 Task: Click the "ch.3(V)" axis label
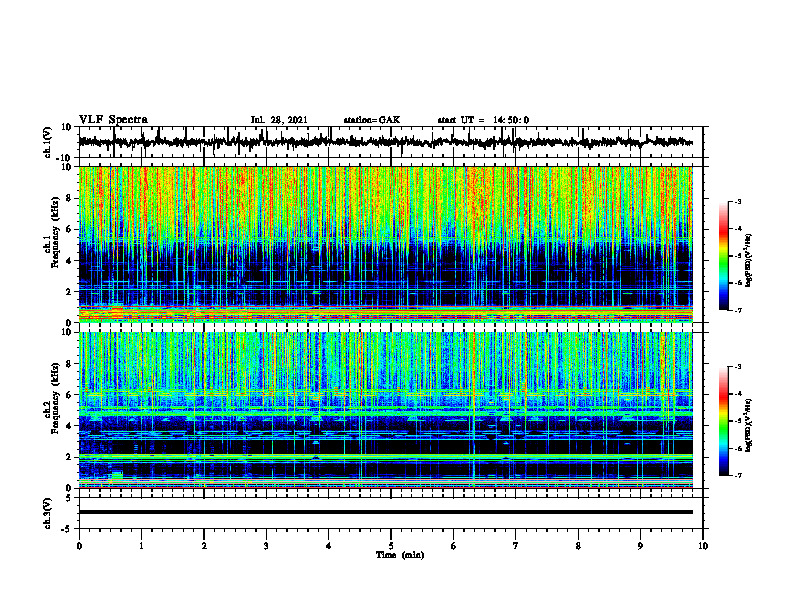(48, 513)
